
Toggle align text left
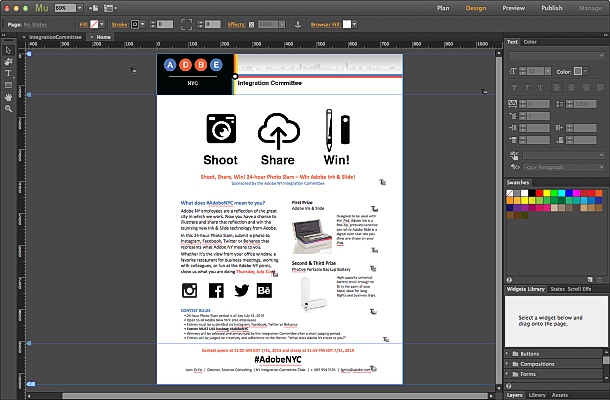coord(557,88)
